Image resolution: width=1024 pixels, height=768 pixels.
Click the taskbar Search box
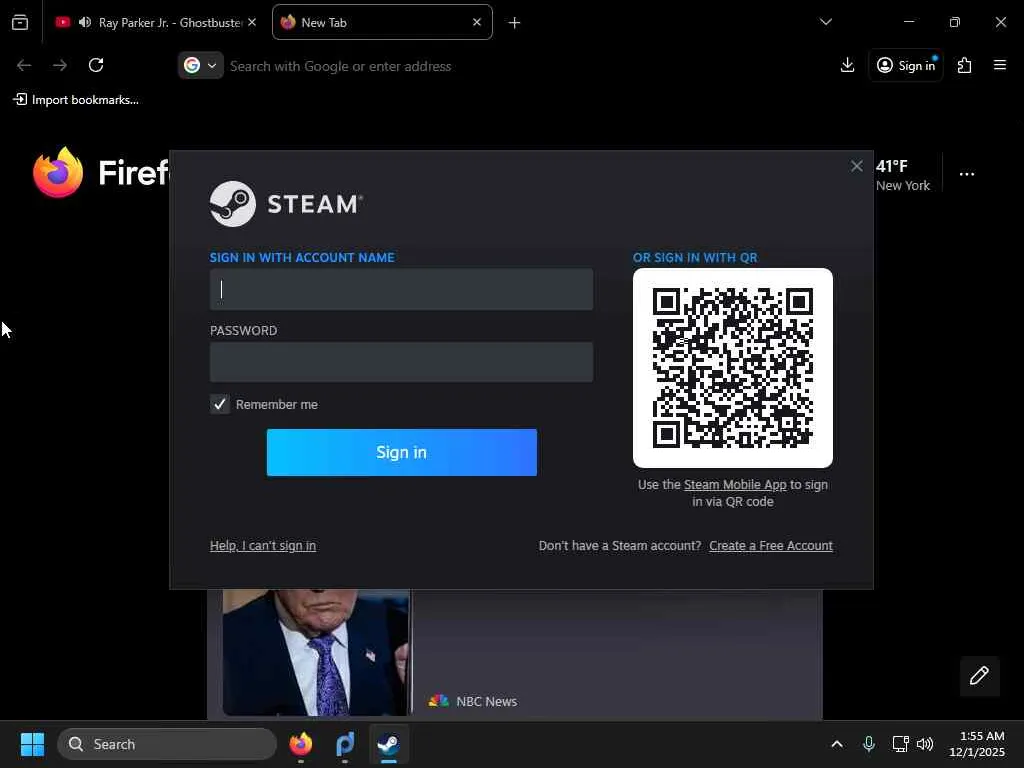(x=167, y=744)
